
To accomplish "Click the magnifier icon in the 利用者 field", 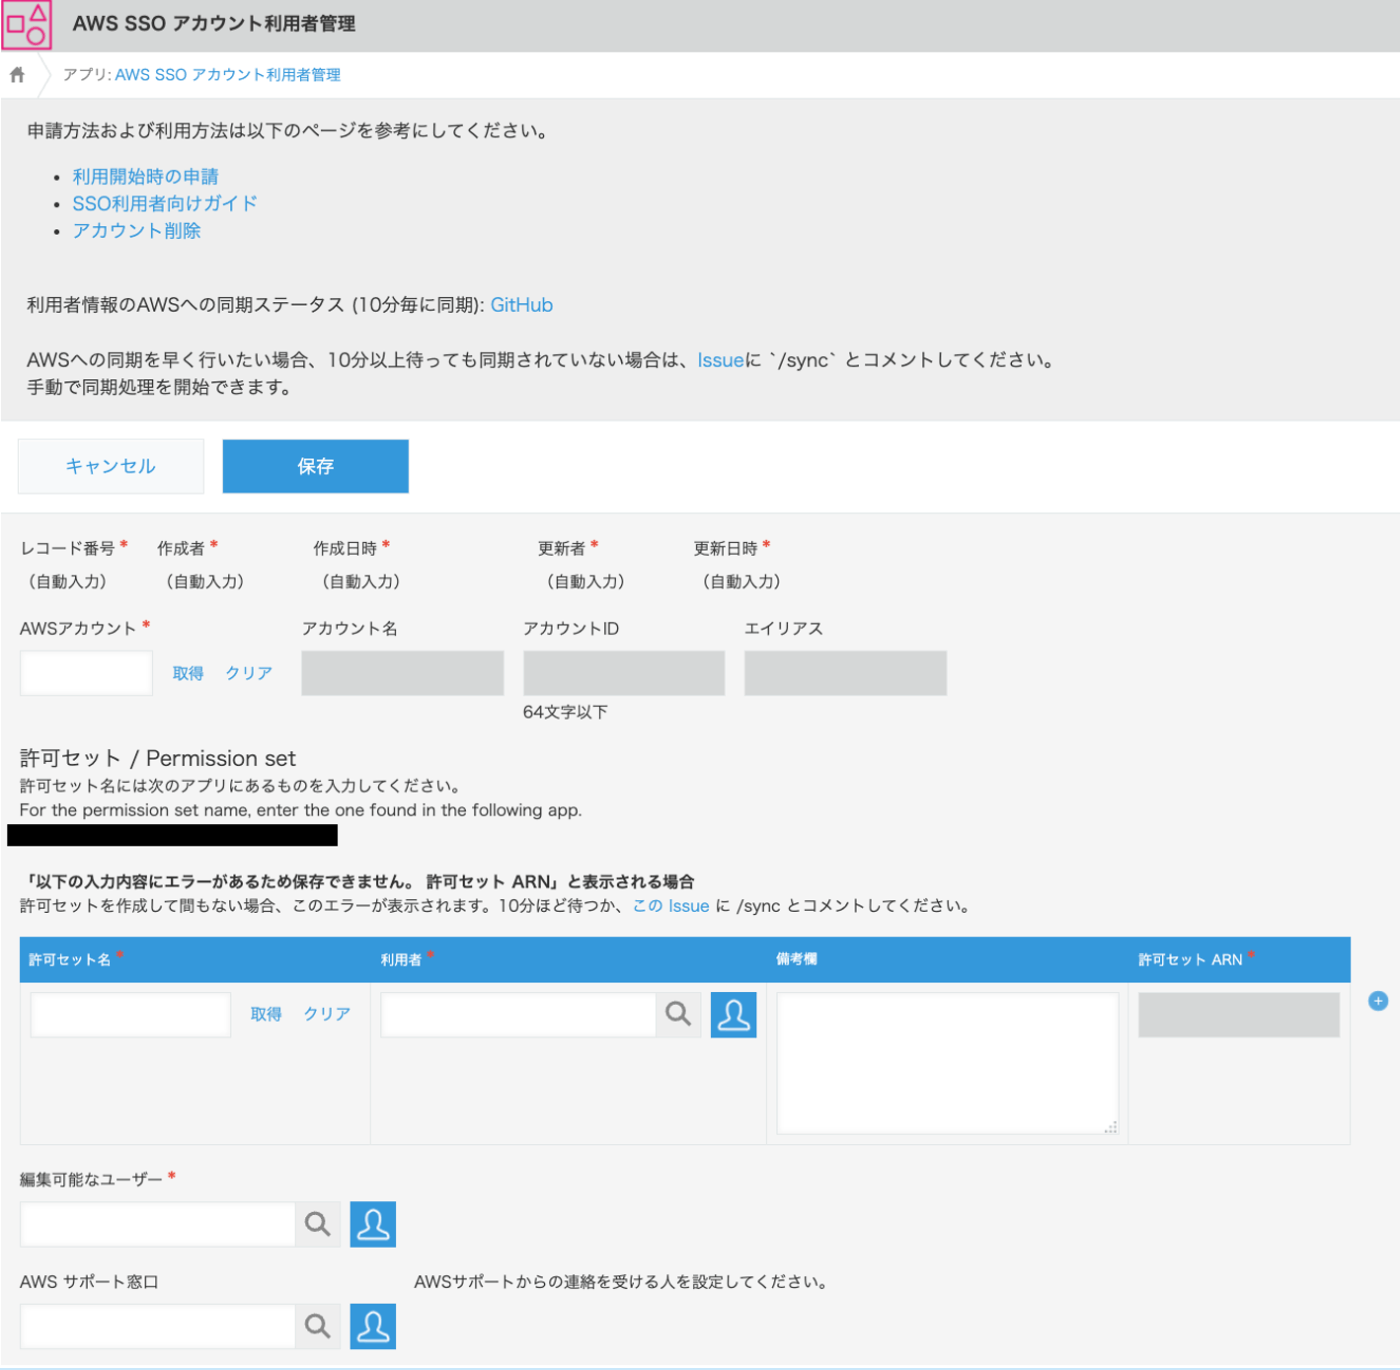I will (x=678, y=1015).
